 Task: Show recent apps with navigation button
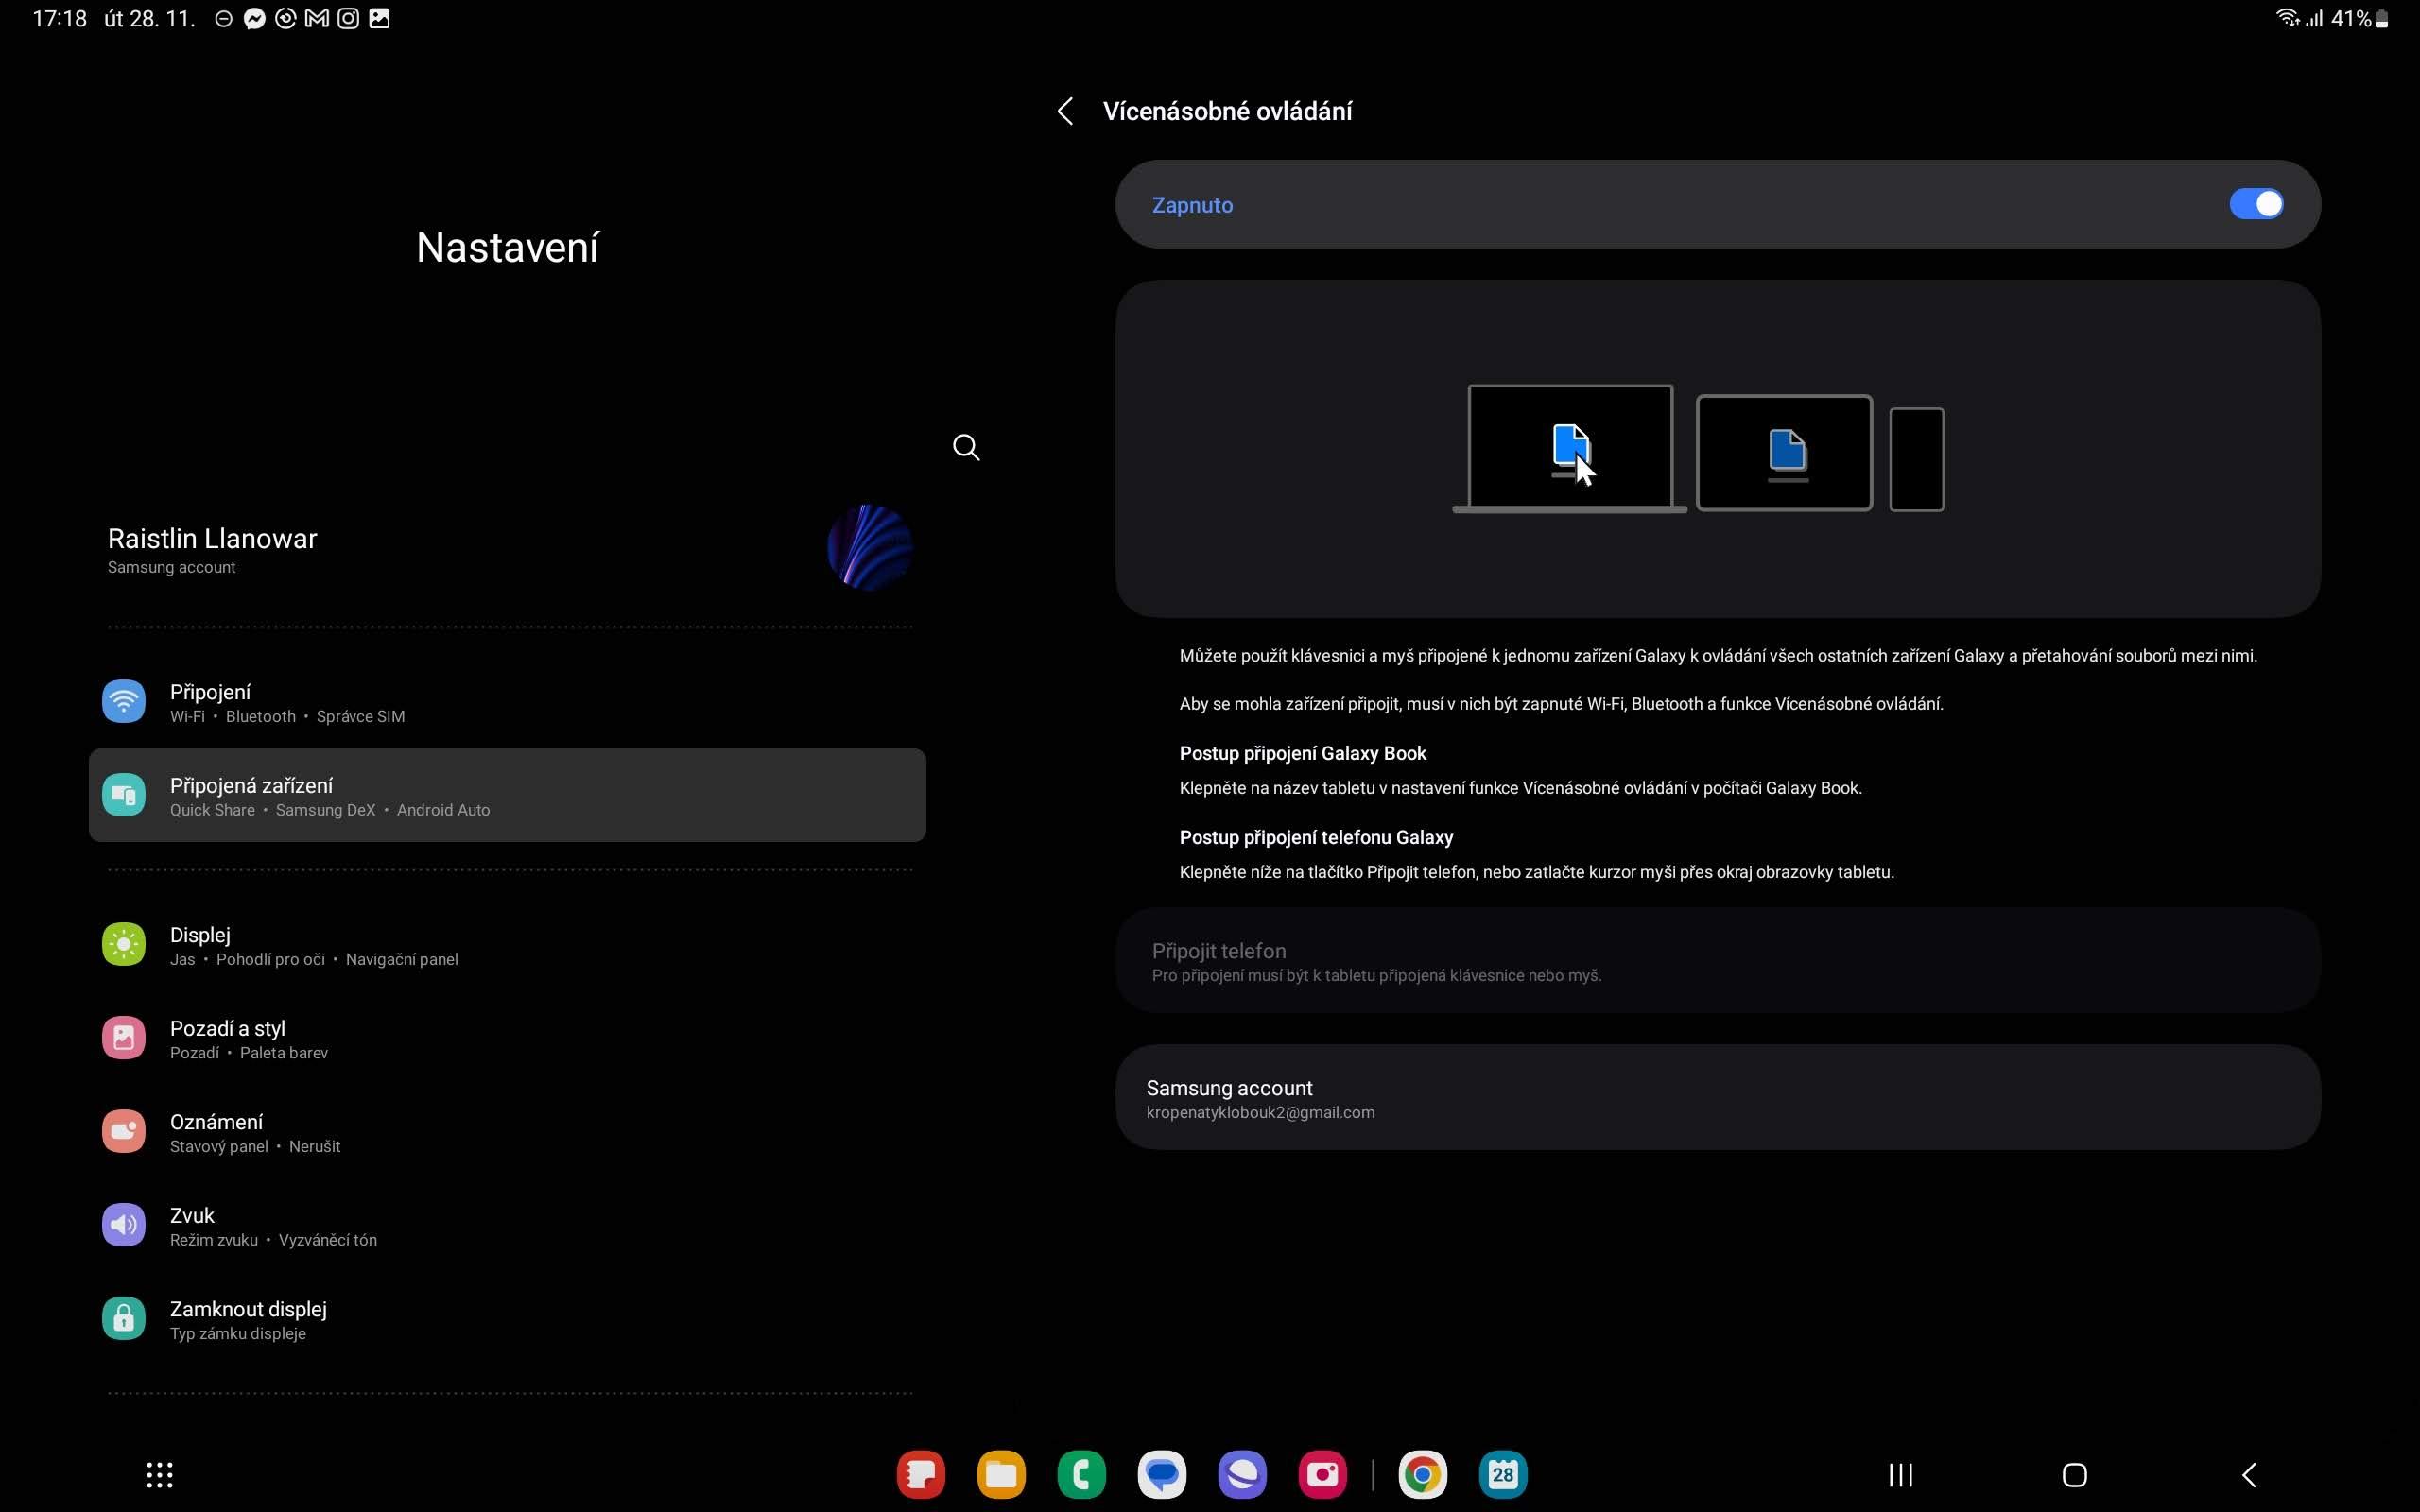click(1901, 1475)
